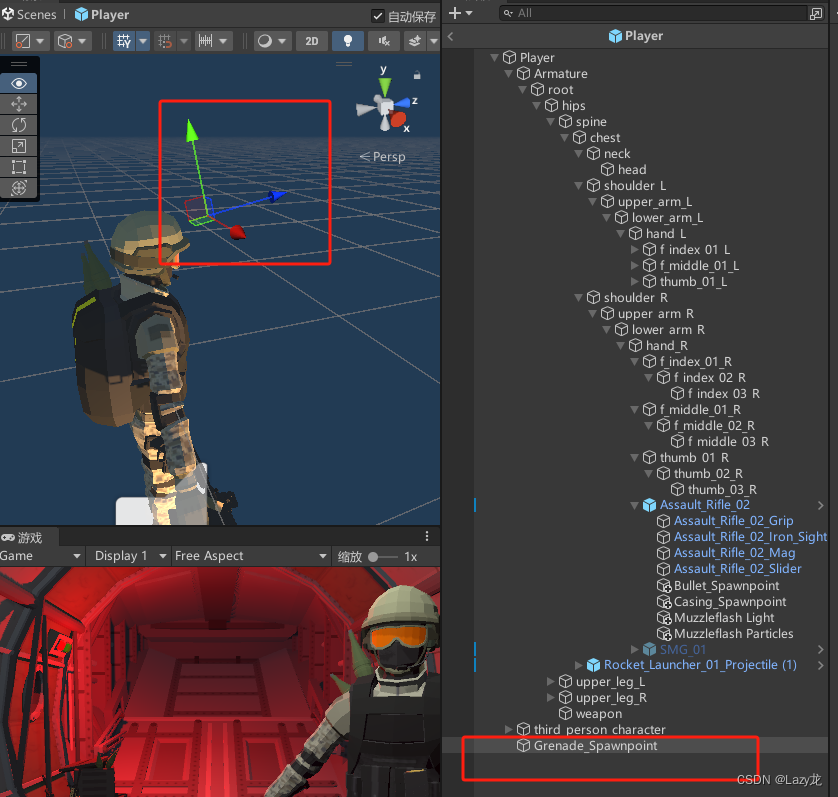
Task: Toggle scene lighting bulb button
Action: pyautogui.click(x=348, y=41)
